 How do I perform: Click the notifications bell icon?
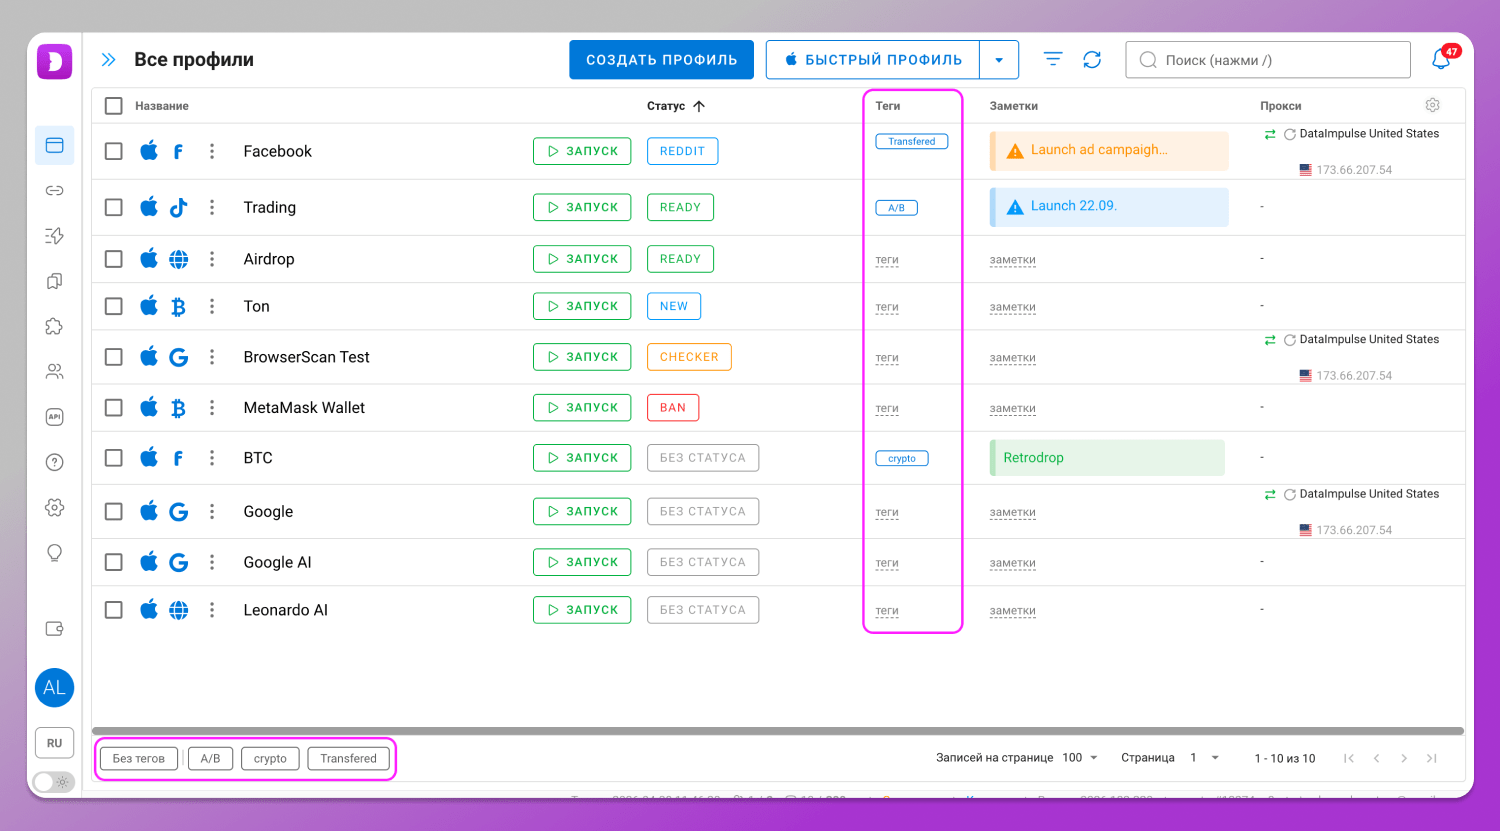click(1441, 60)
